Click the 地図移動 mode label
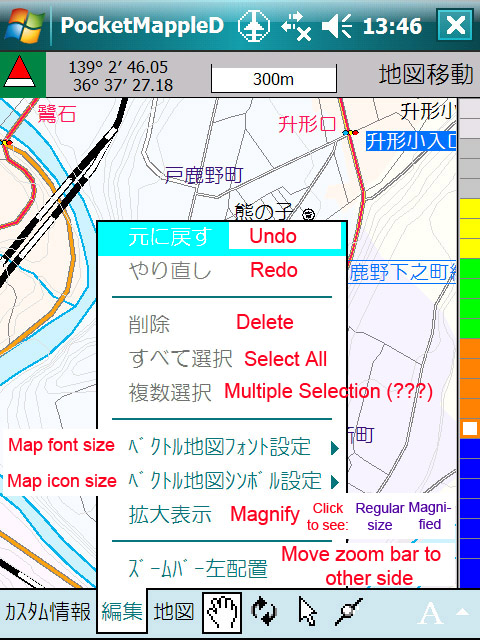Screen dimensions: 480x640 426,75
